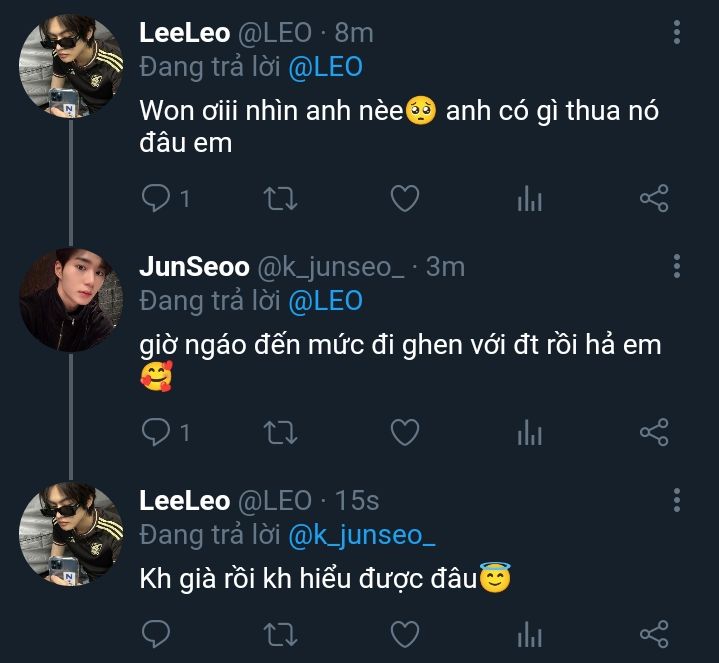Click the JunSeoo display name
The height and width of the screenshot is (663, 719).
tap(194, 267)
